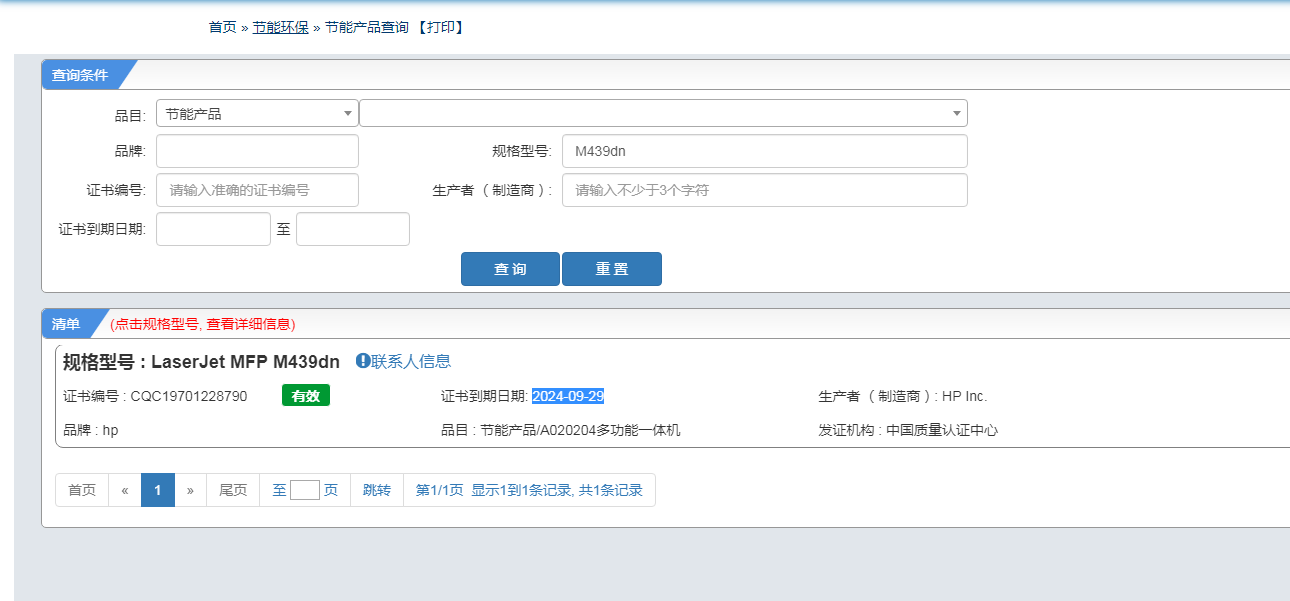Screen dimensions: 1290x601
Task: Click the 跳转 jump button
Action: click(377, 490)
